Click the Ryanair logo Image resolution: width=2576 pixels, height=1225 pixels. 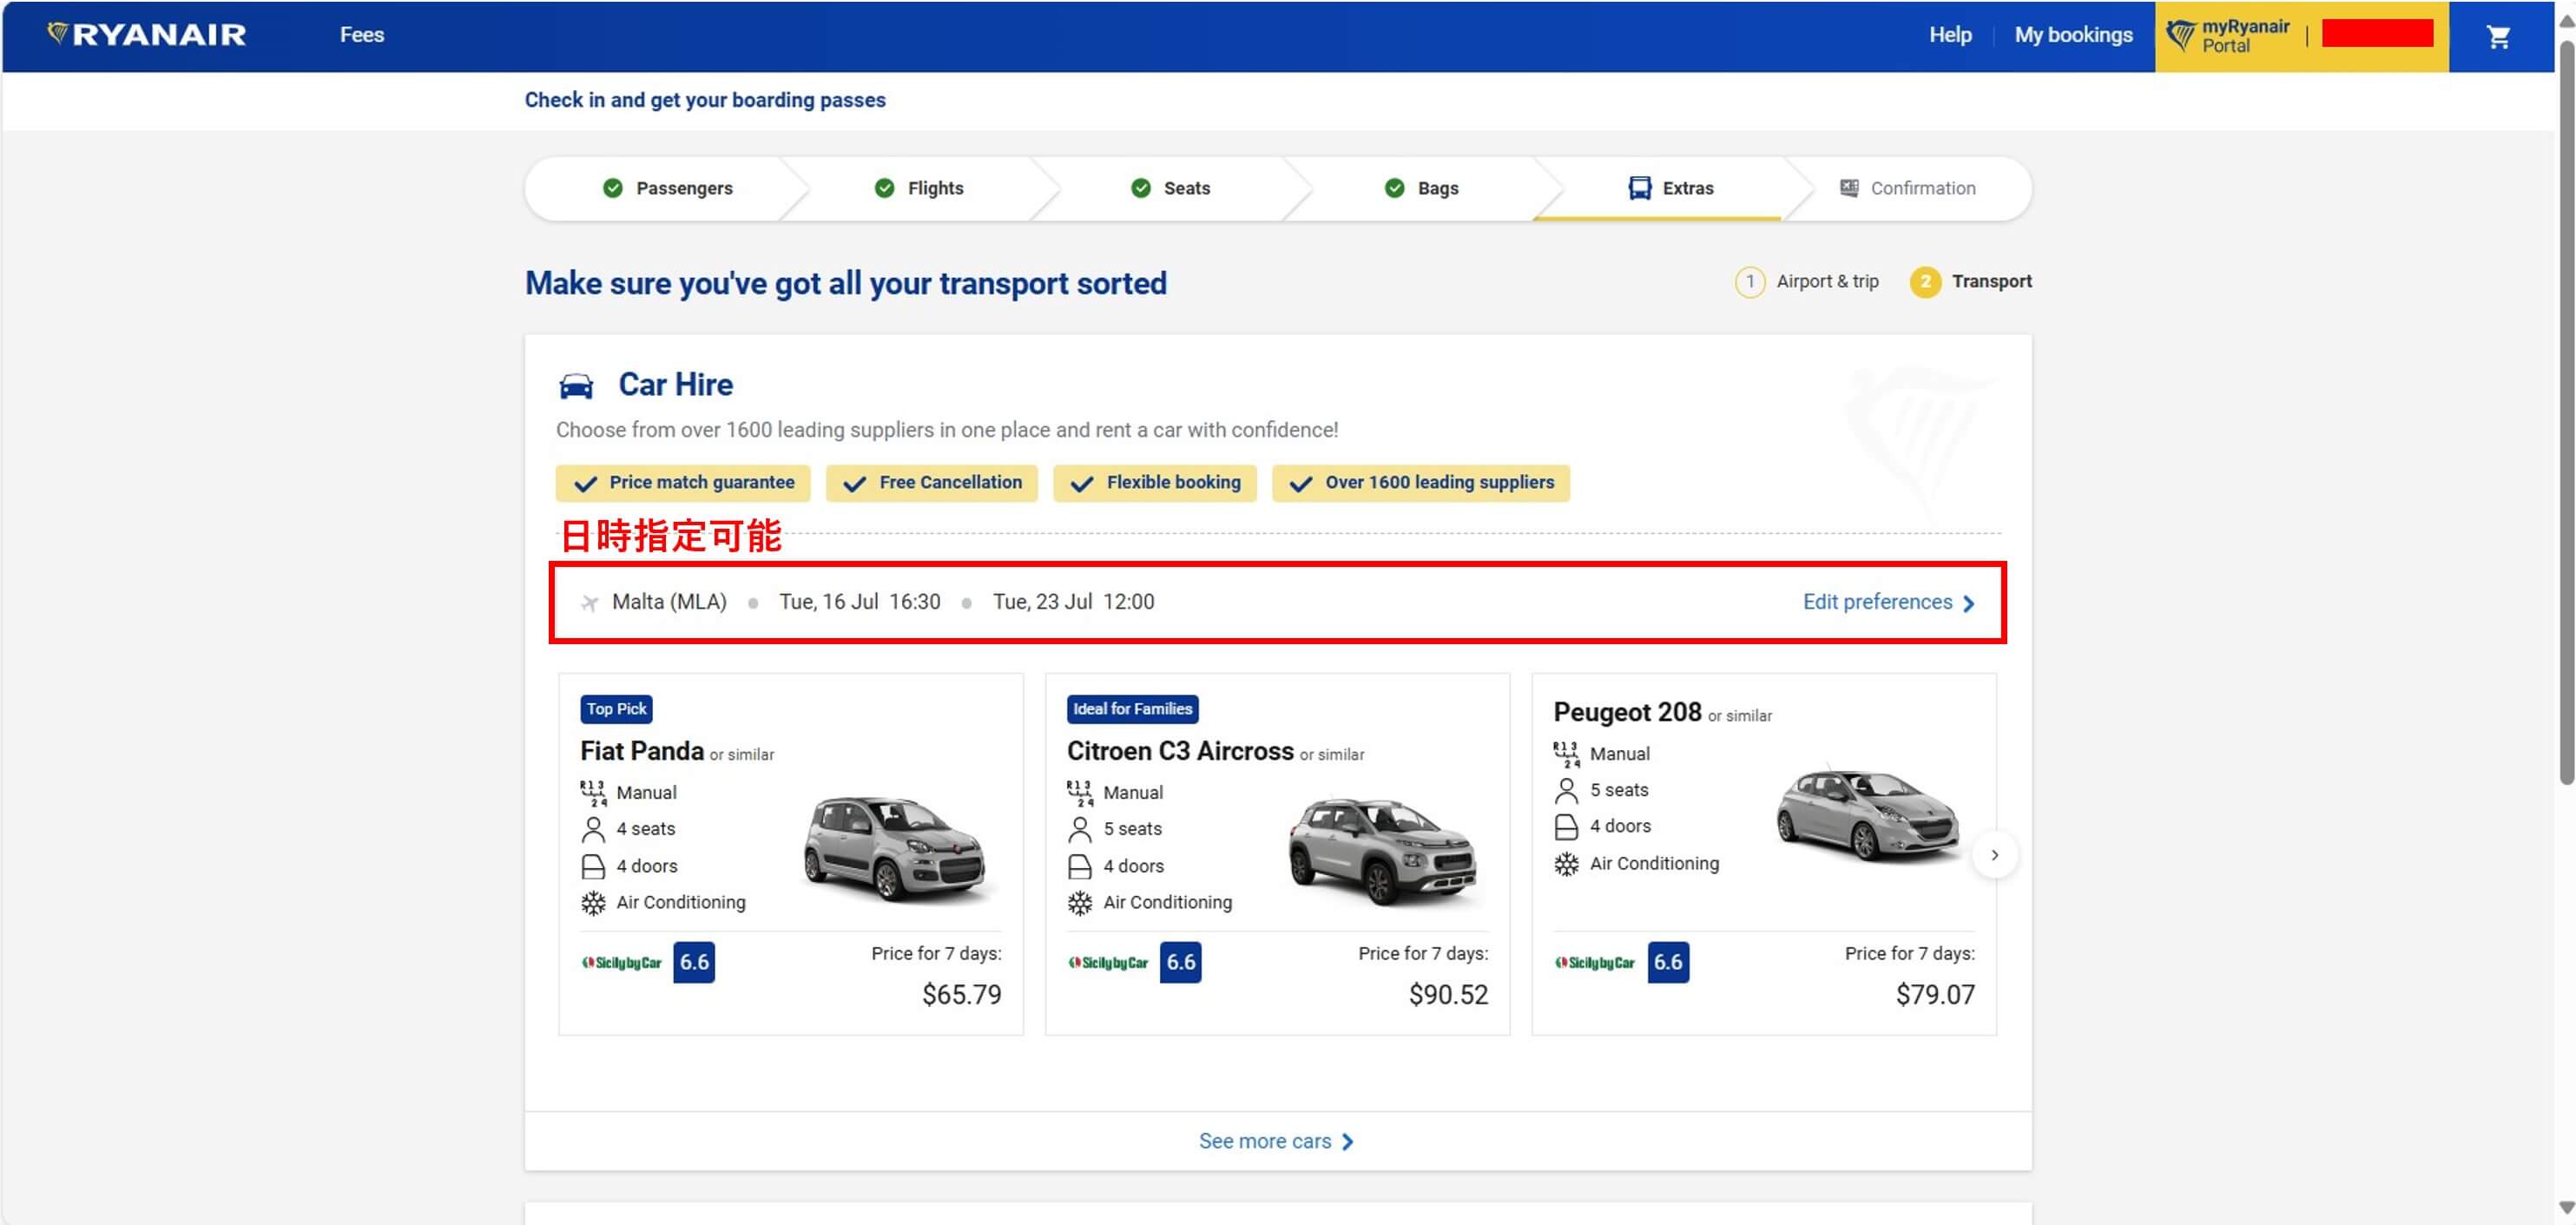coord(146,34)
